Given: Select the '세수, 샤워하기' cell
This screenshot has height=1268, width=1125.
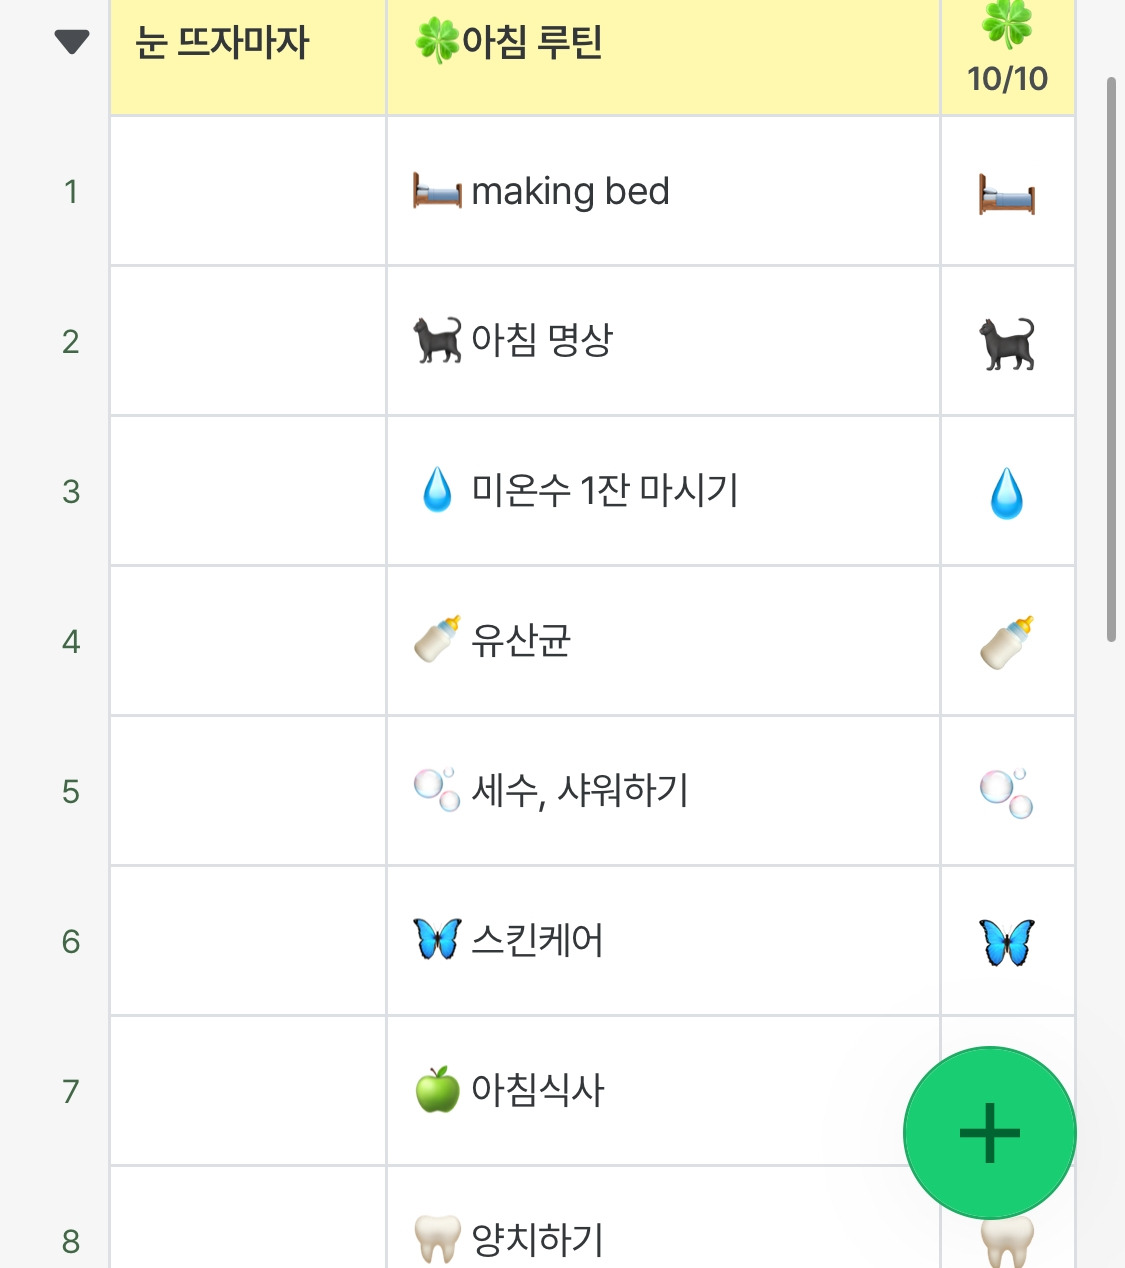Looking at the screenshot, I should 663,791.
